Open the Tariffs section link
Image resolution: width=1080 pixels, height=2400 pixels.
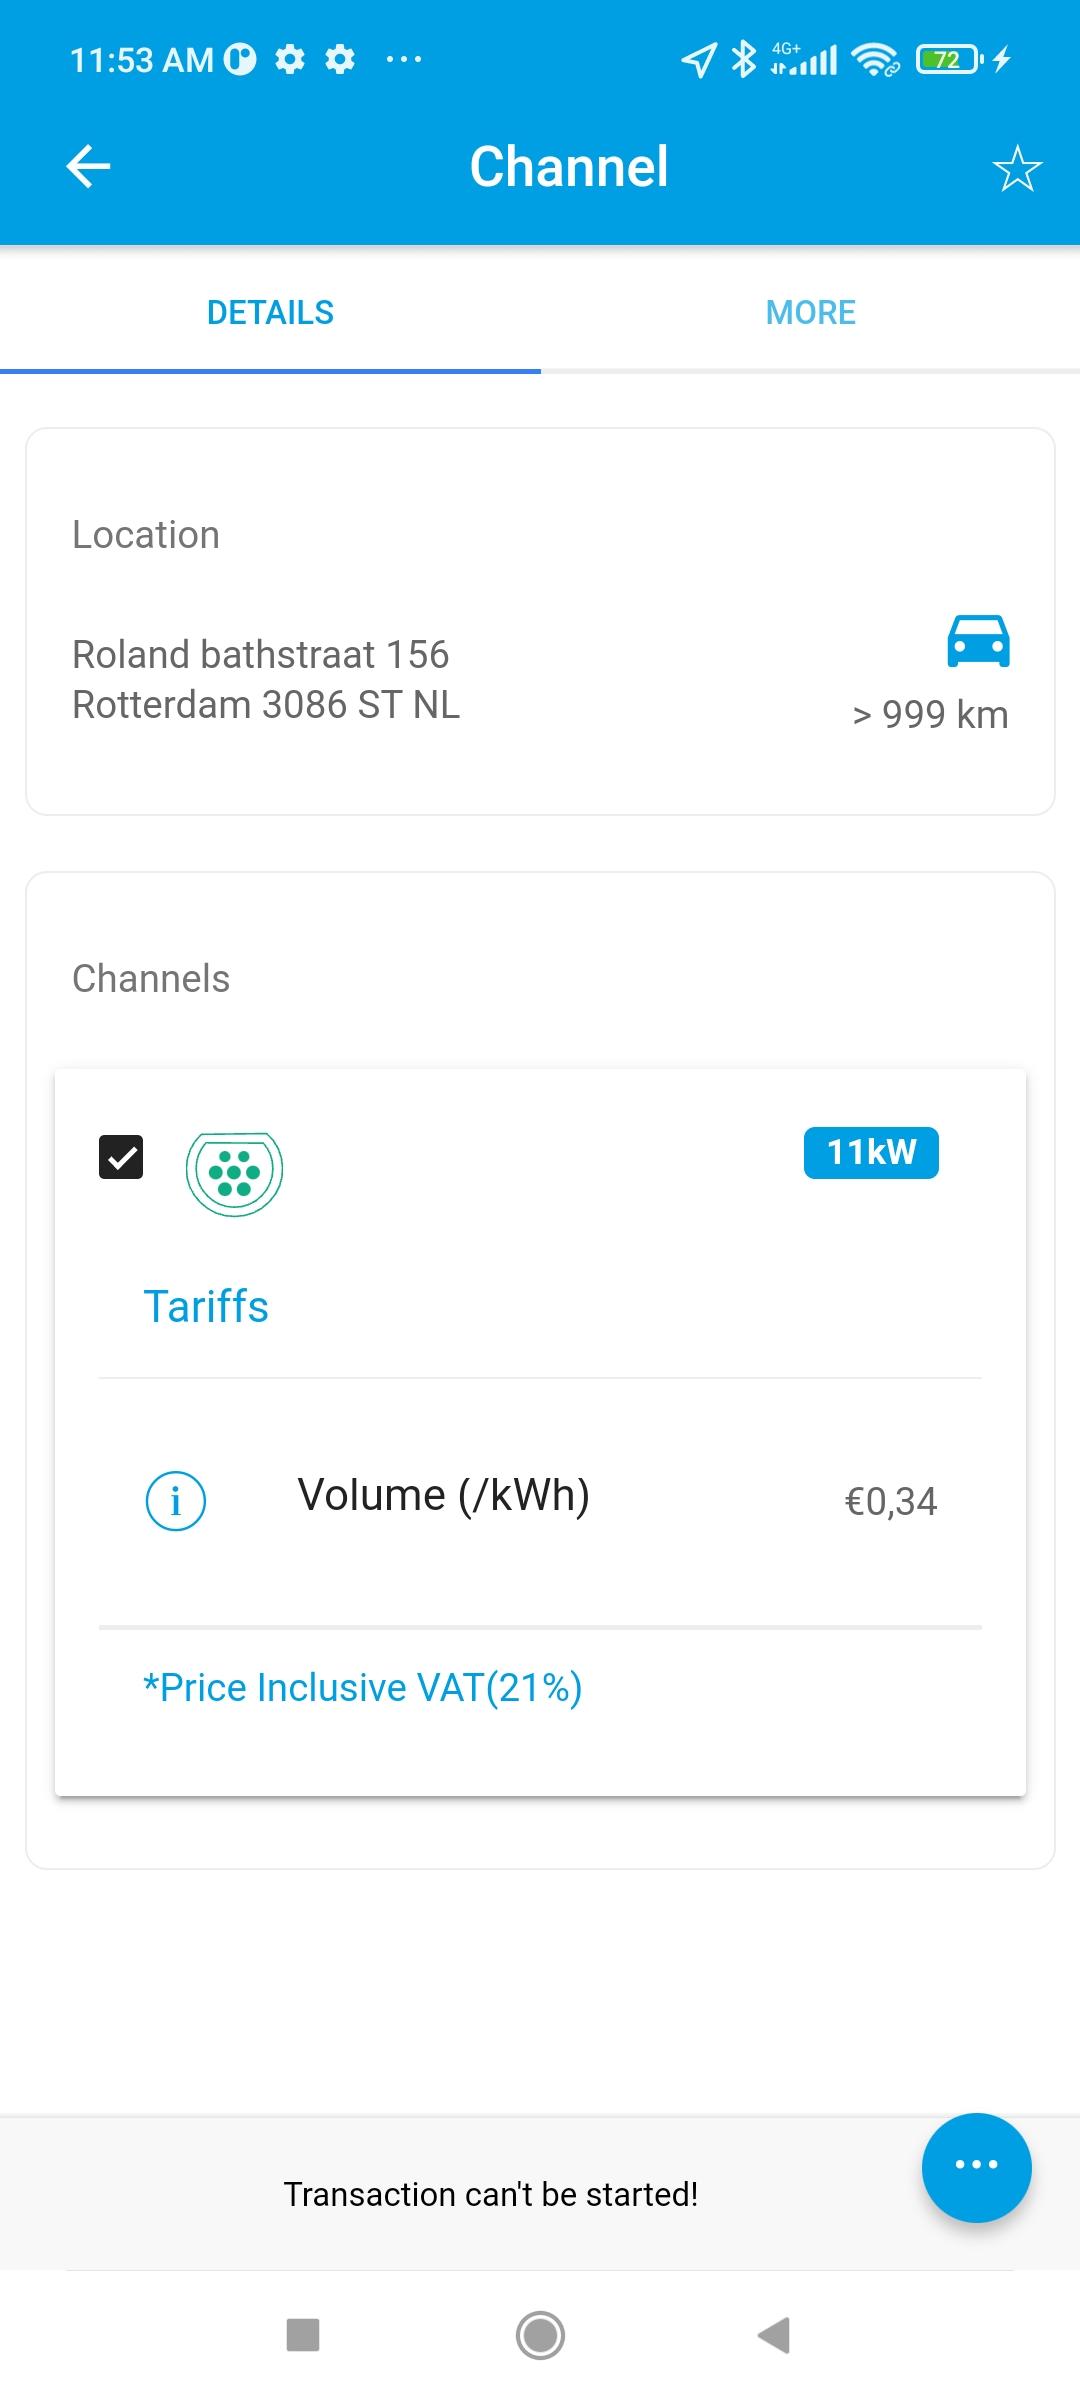tap(206, 1306)
